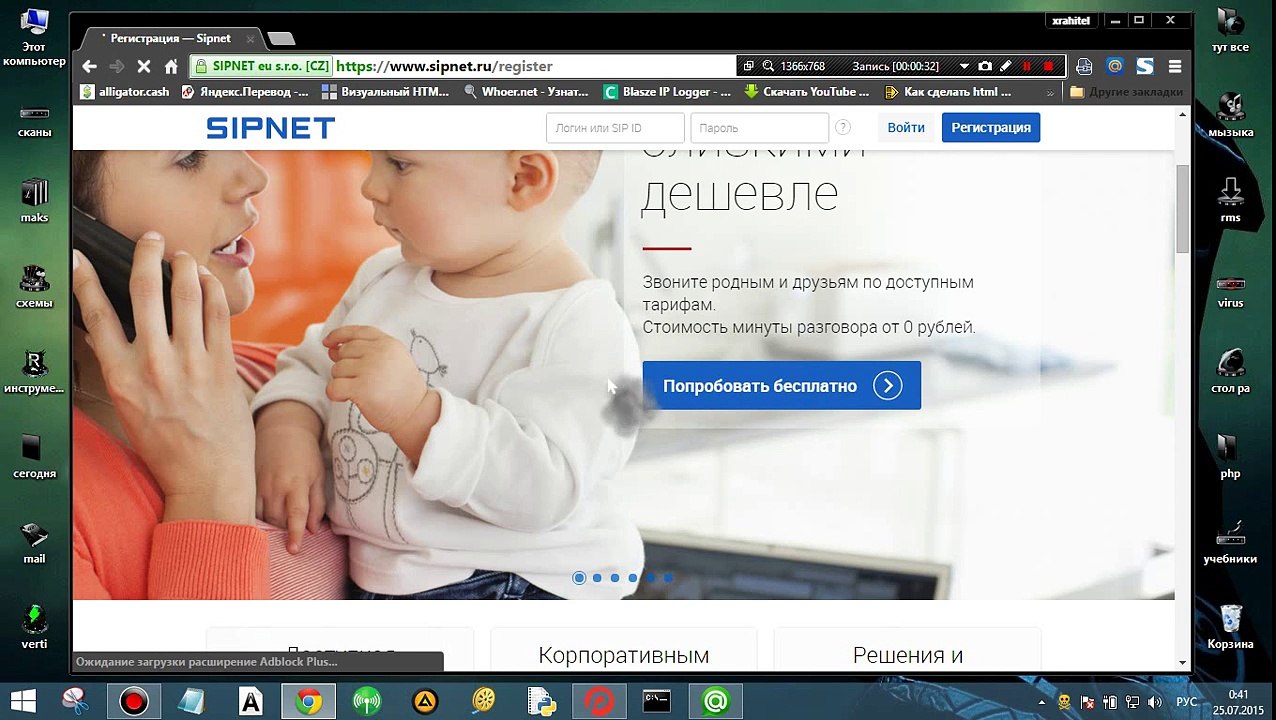Open the Корзина recycle bin desktop icon
The width and height of the screenshot is (1276, 720).
tap(1230, 626)
